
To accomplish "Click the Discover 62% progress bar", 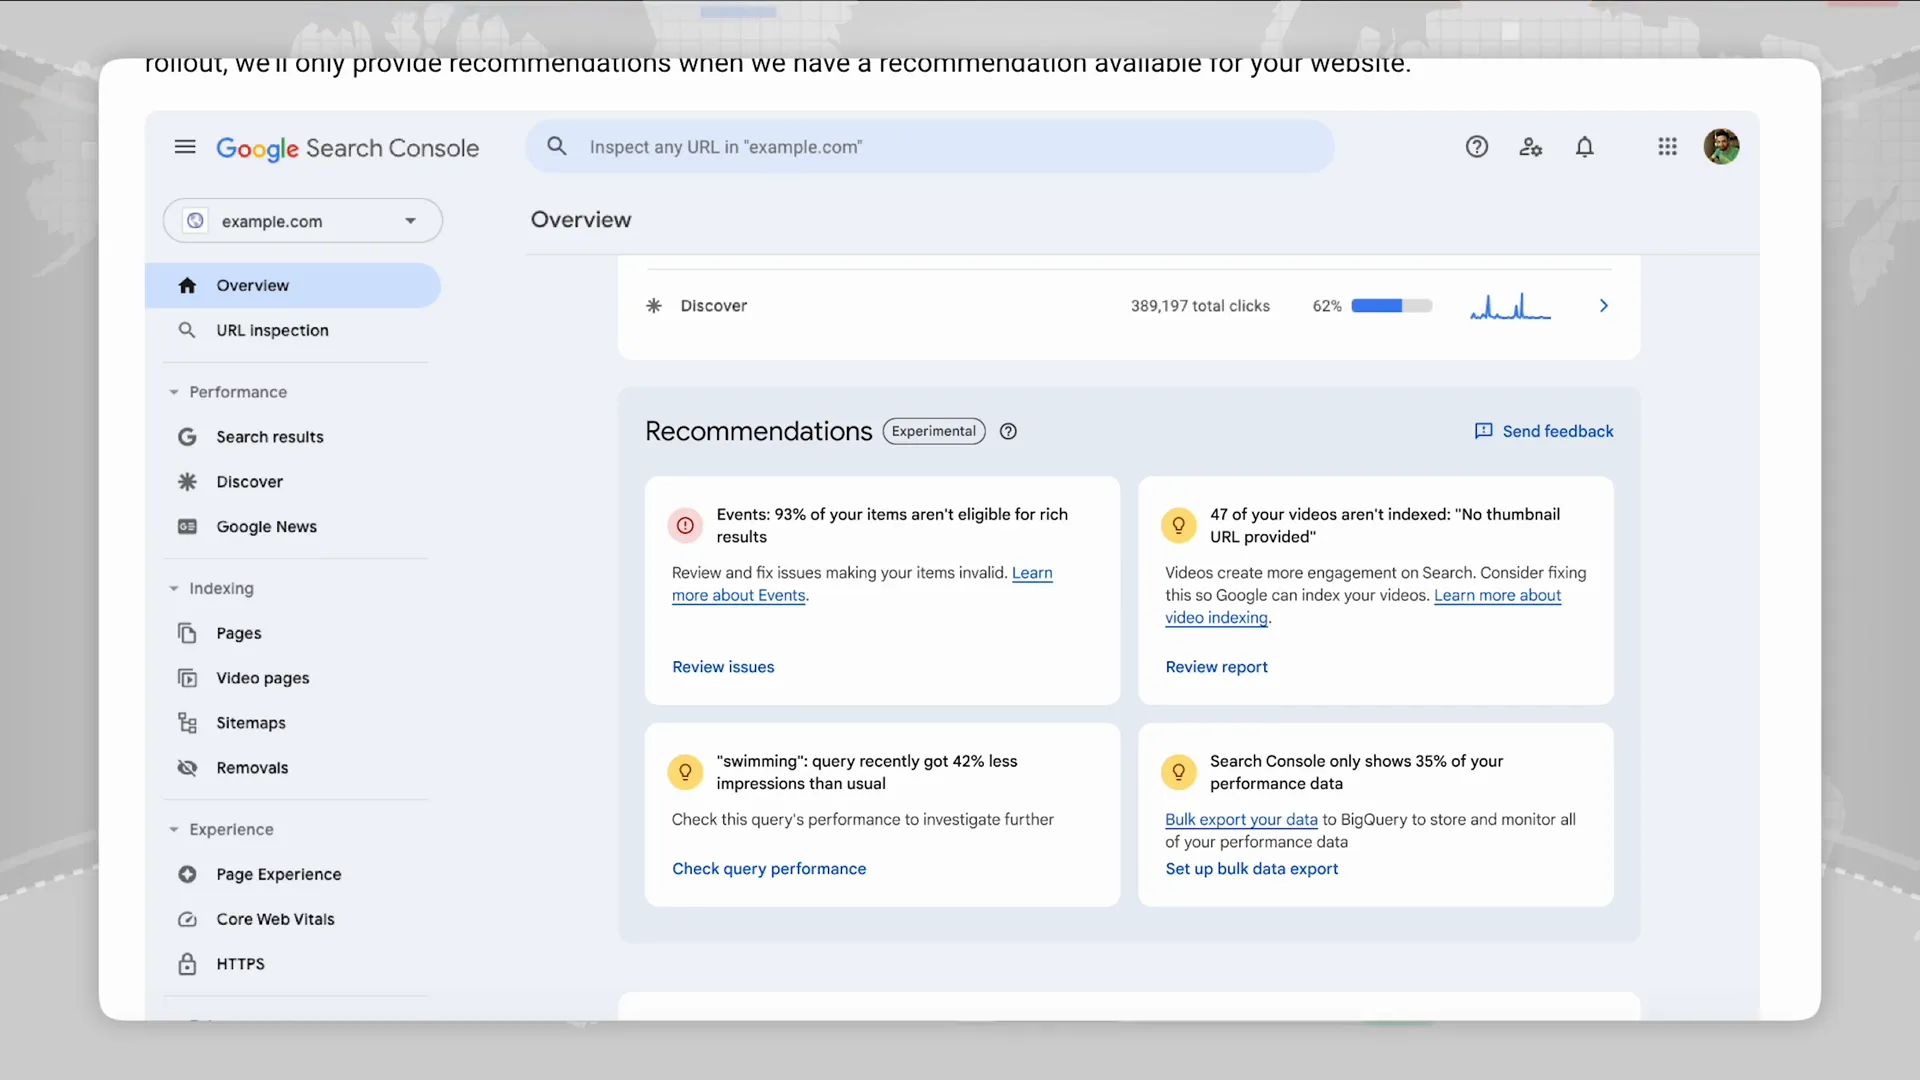I will pos(1391,306).
